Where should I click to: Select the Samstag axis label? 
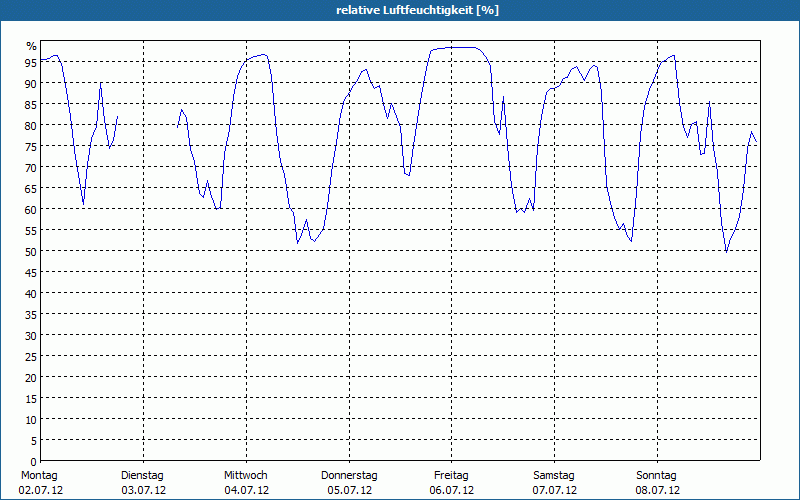pos(554,476)
